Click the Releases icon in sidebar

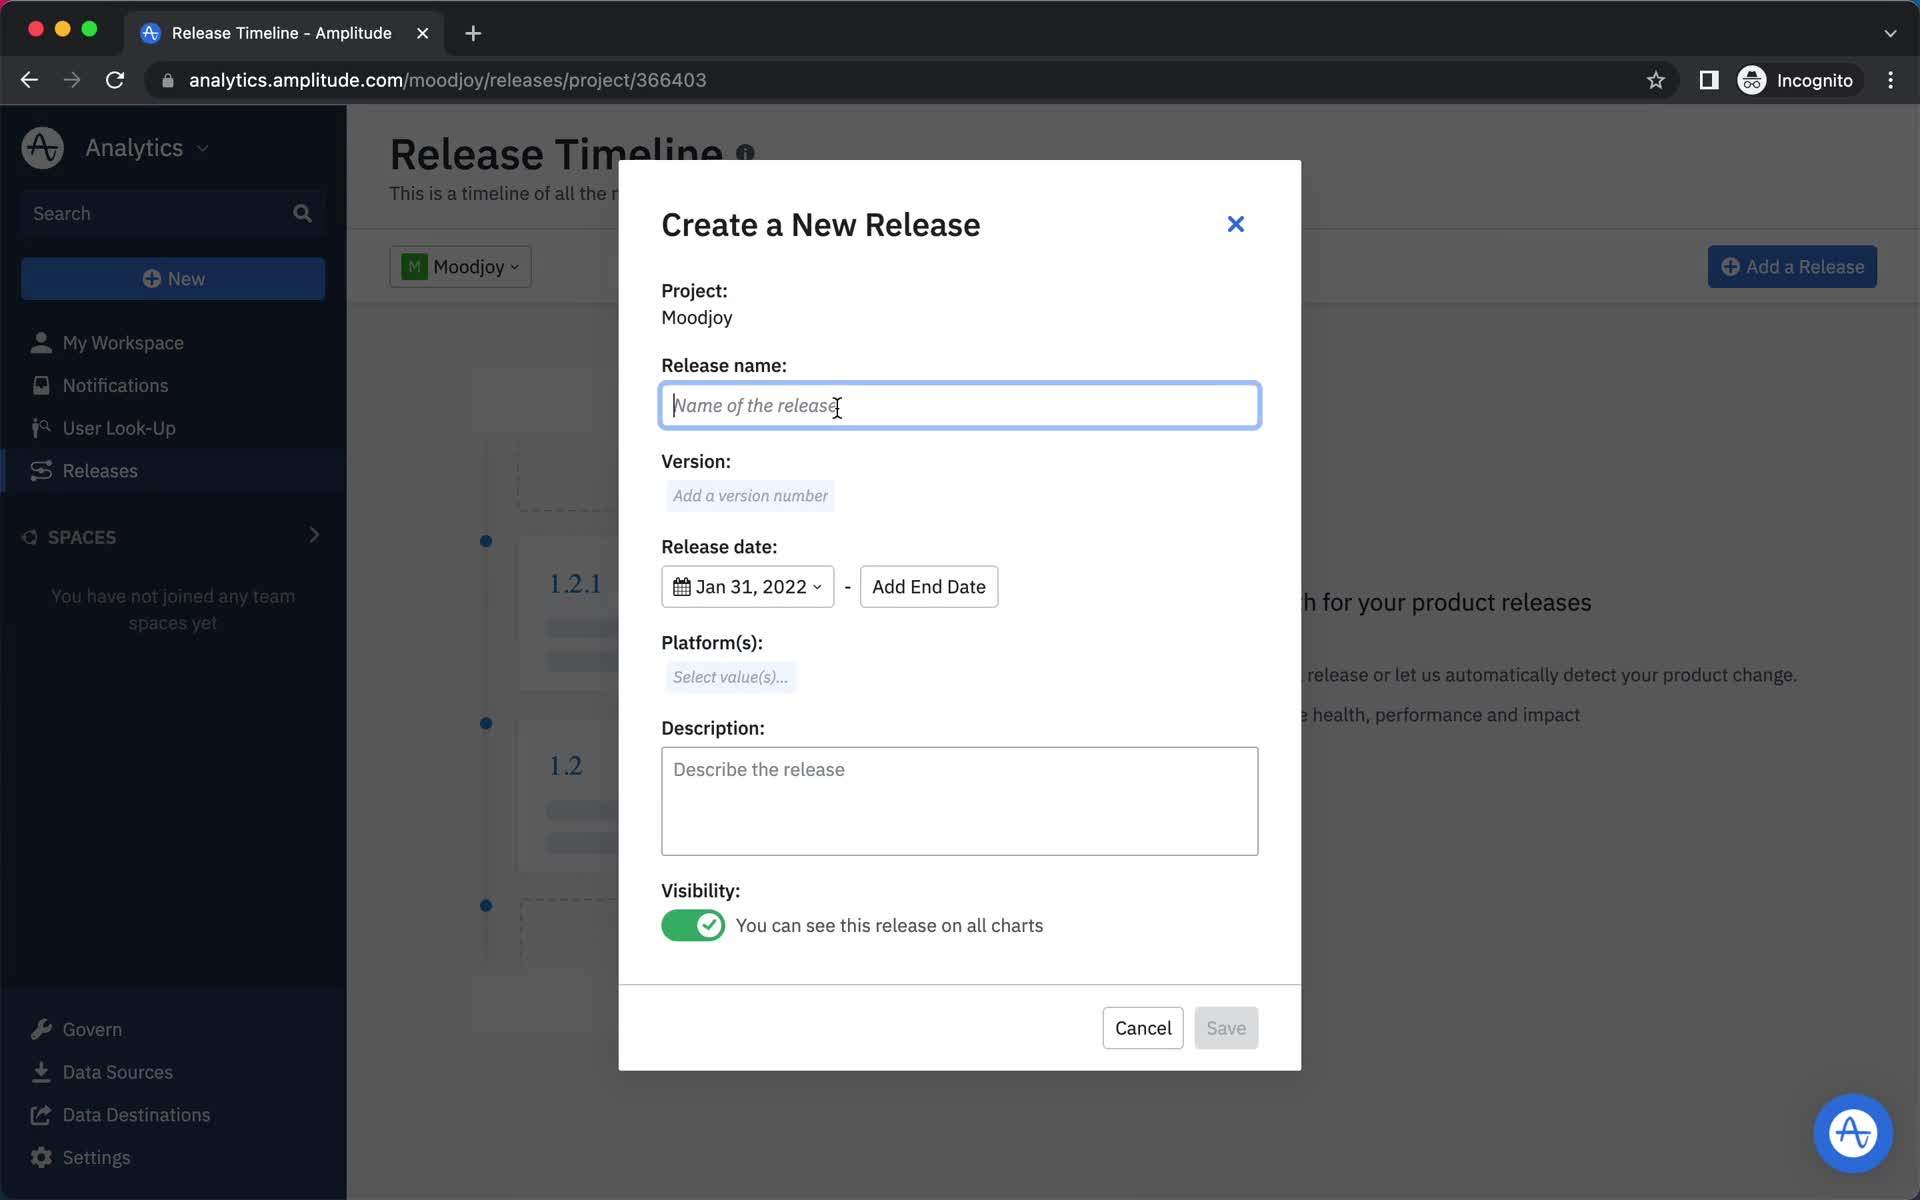pos(39,470)
